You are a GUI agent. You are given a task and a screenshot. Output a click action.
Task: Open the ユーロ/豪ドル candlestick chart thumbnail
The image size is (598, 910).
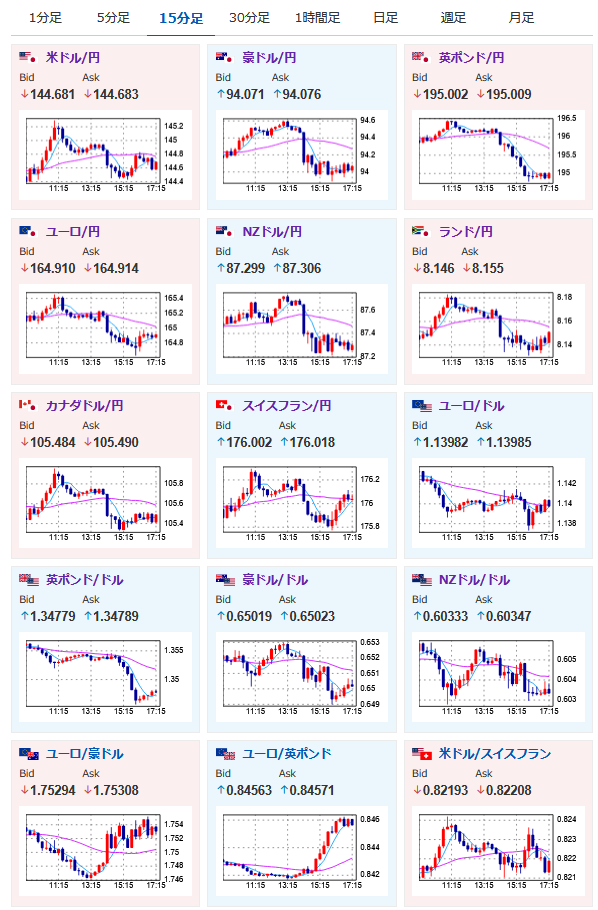tap(105, 851)
